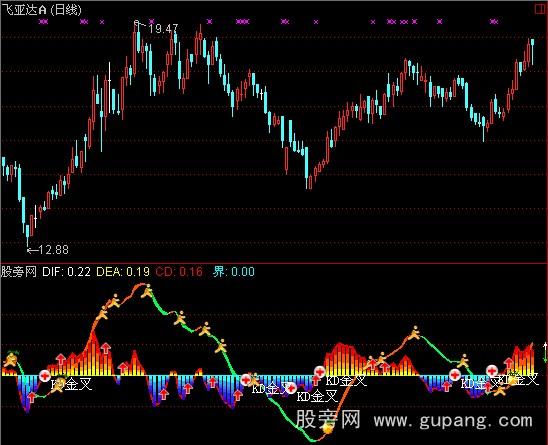
Task: Click the DEA: 0.19 readout
Action: pyautogui.click(x=123, y=272)
